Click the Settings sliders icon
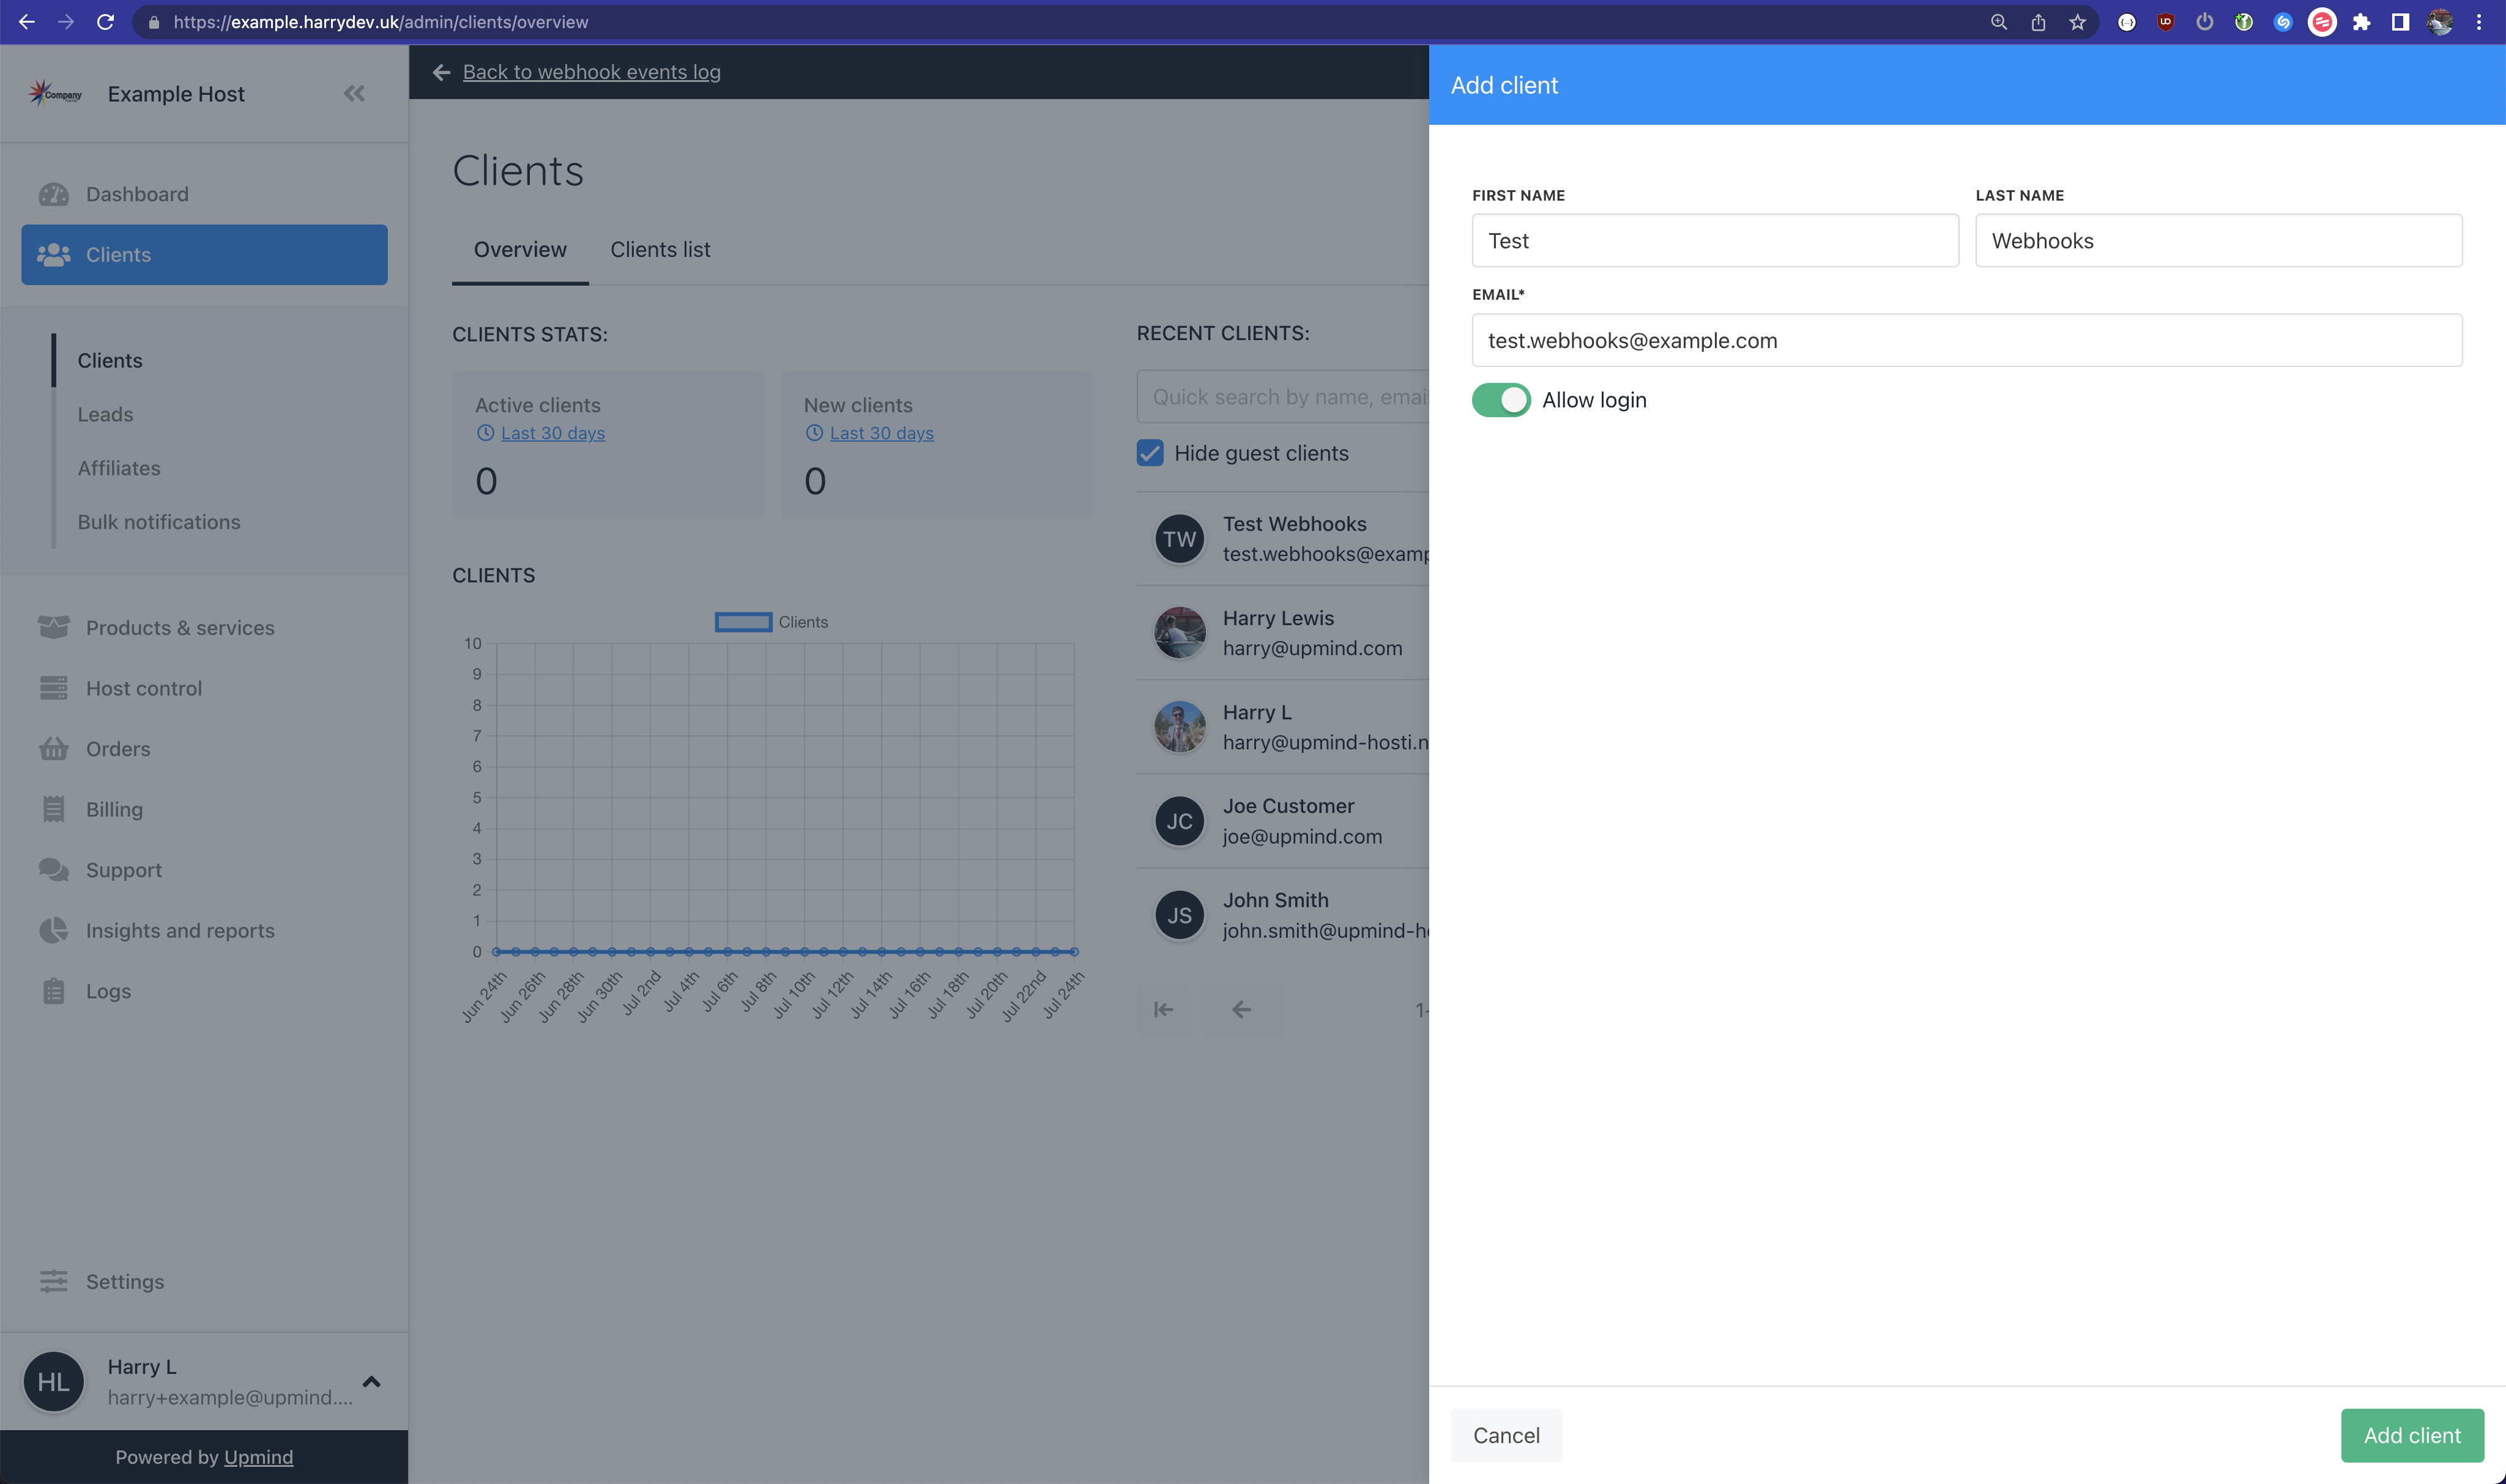 click(x=54, y=1281)
